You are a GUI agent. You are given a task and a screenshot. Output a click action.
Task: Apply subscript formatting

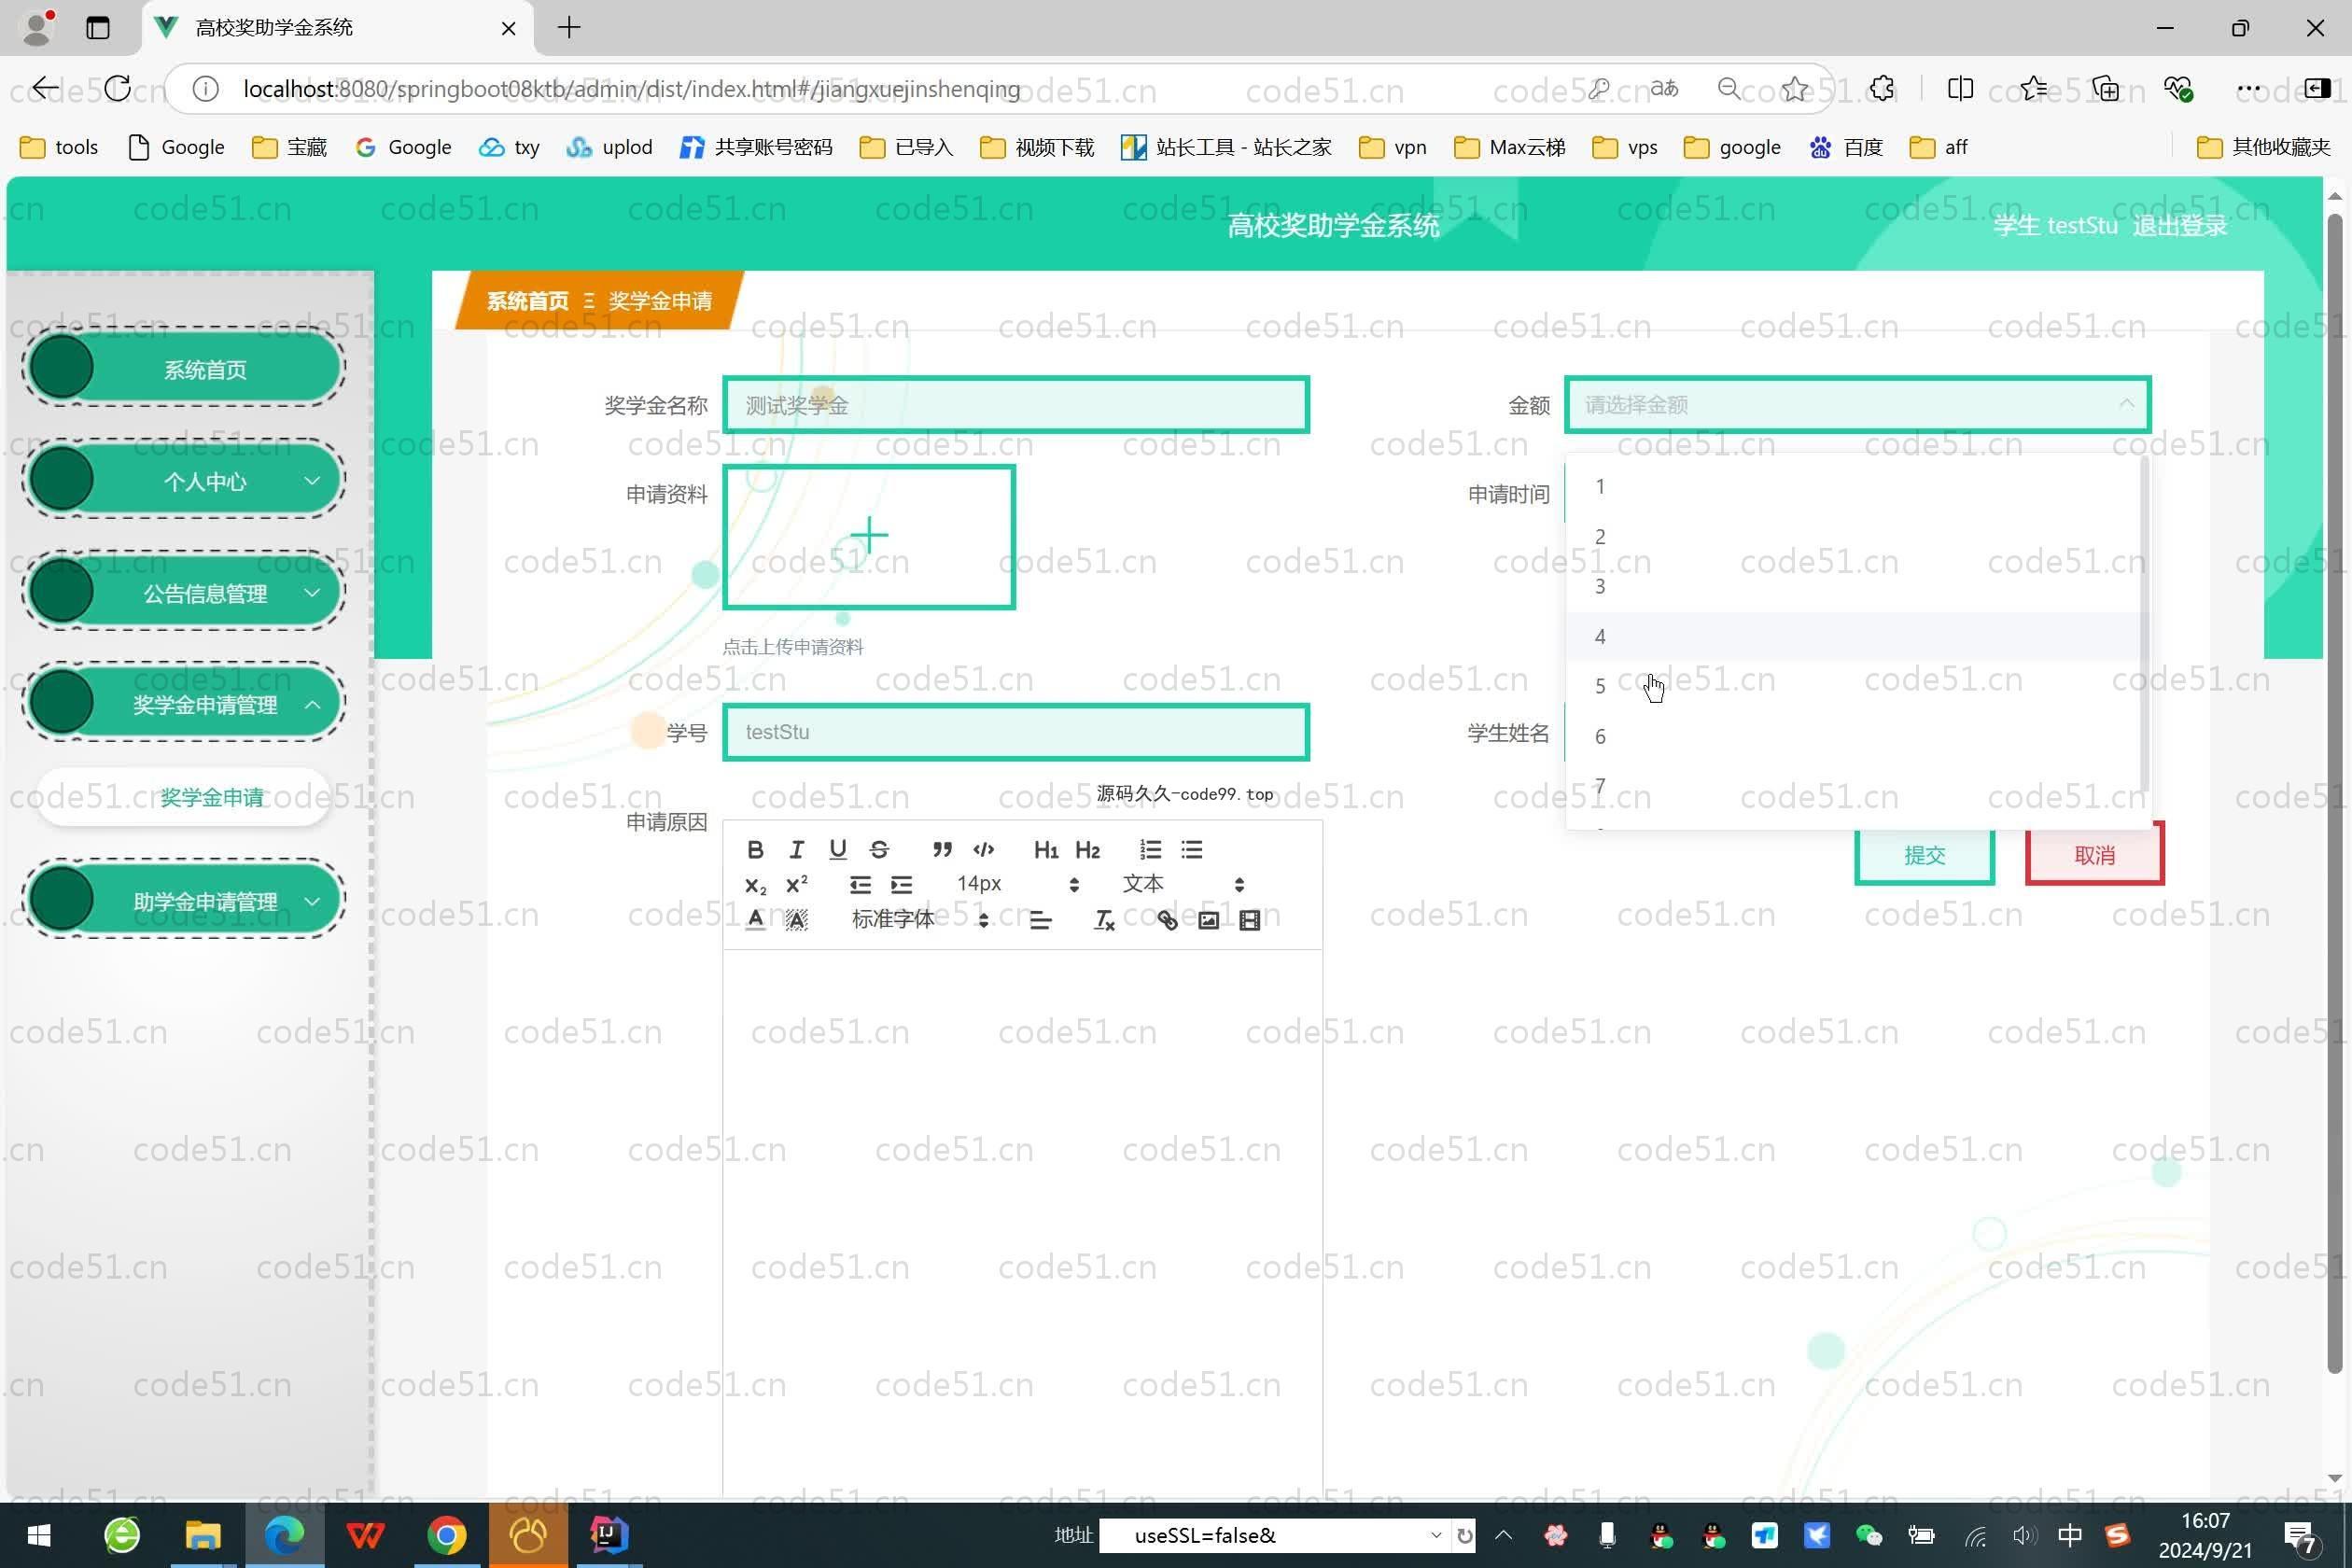click(755, 885)
